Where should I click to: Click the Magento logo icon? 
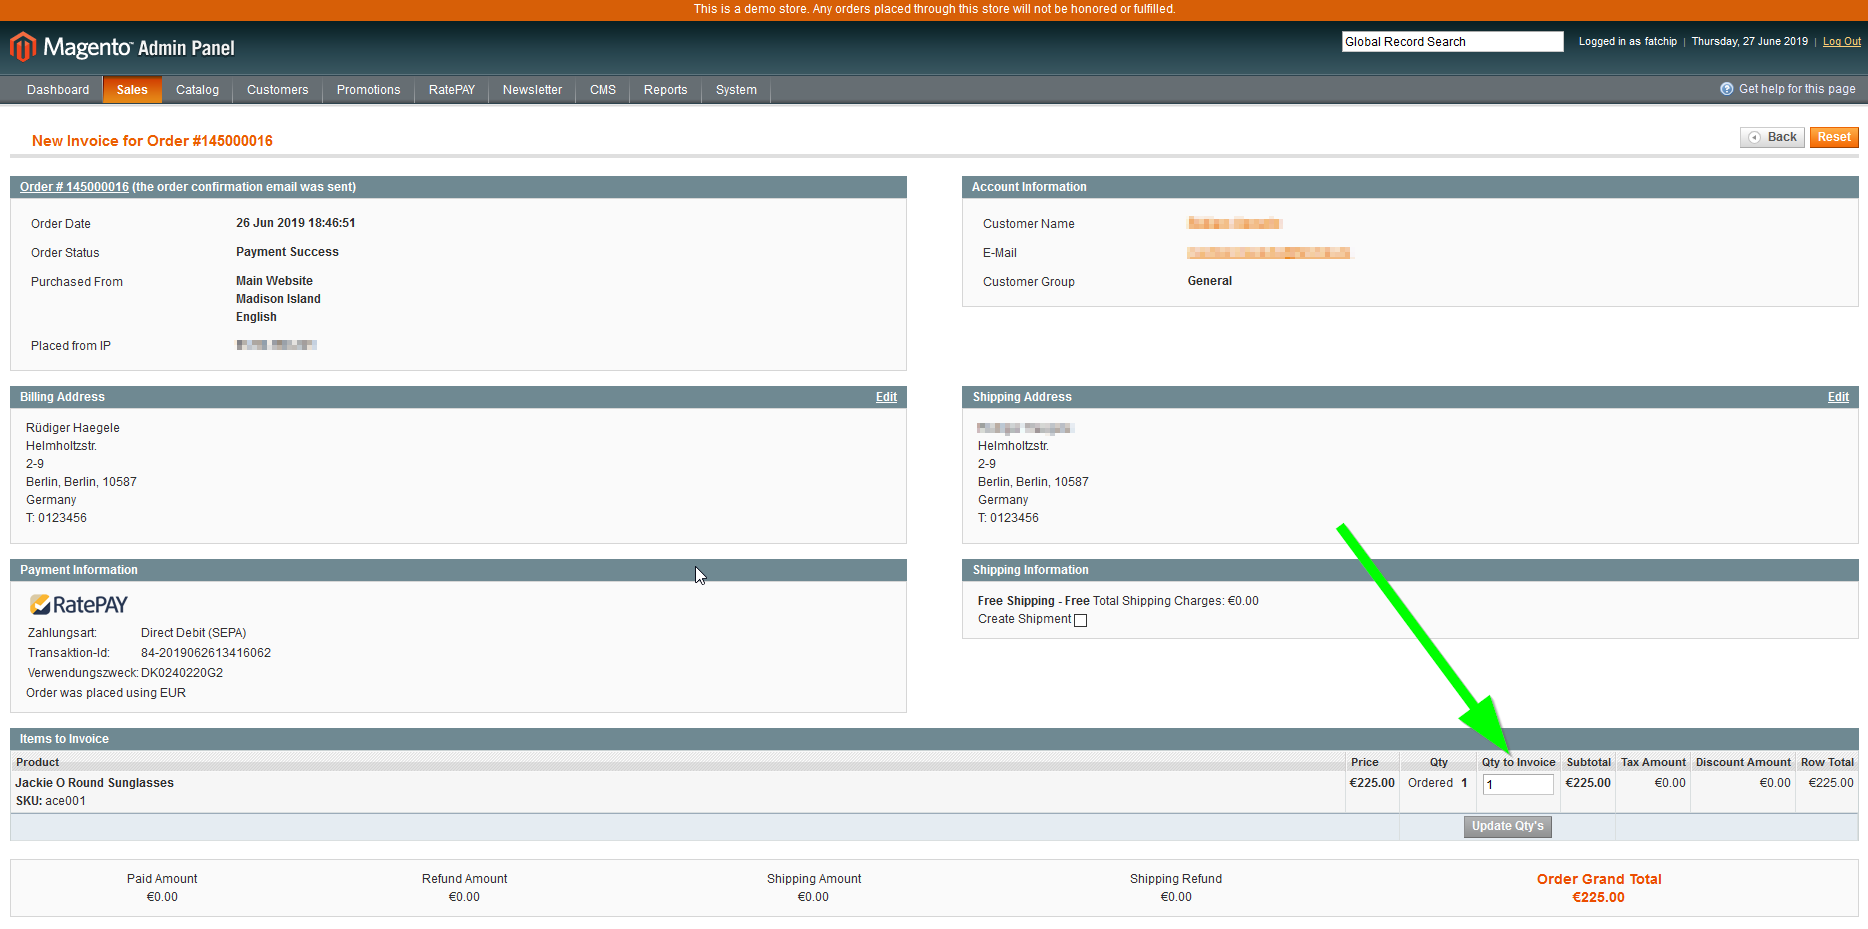23,47
